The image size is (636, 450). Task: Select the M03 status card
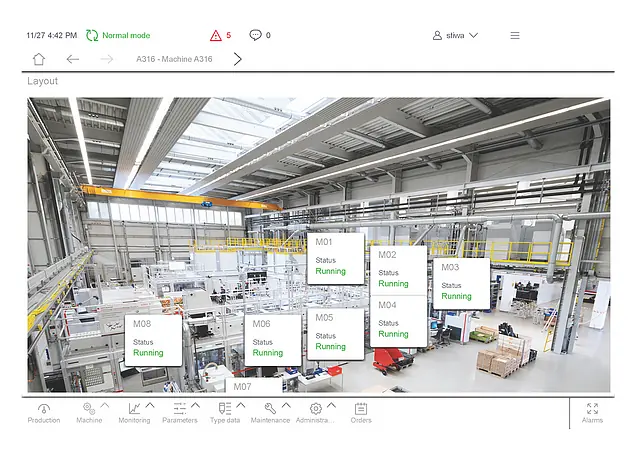(462, 284)
